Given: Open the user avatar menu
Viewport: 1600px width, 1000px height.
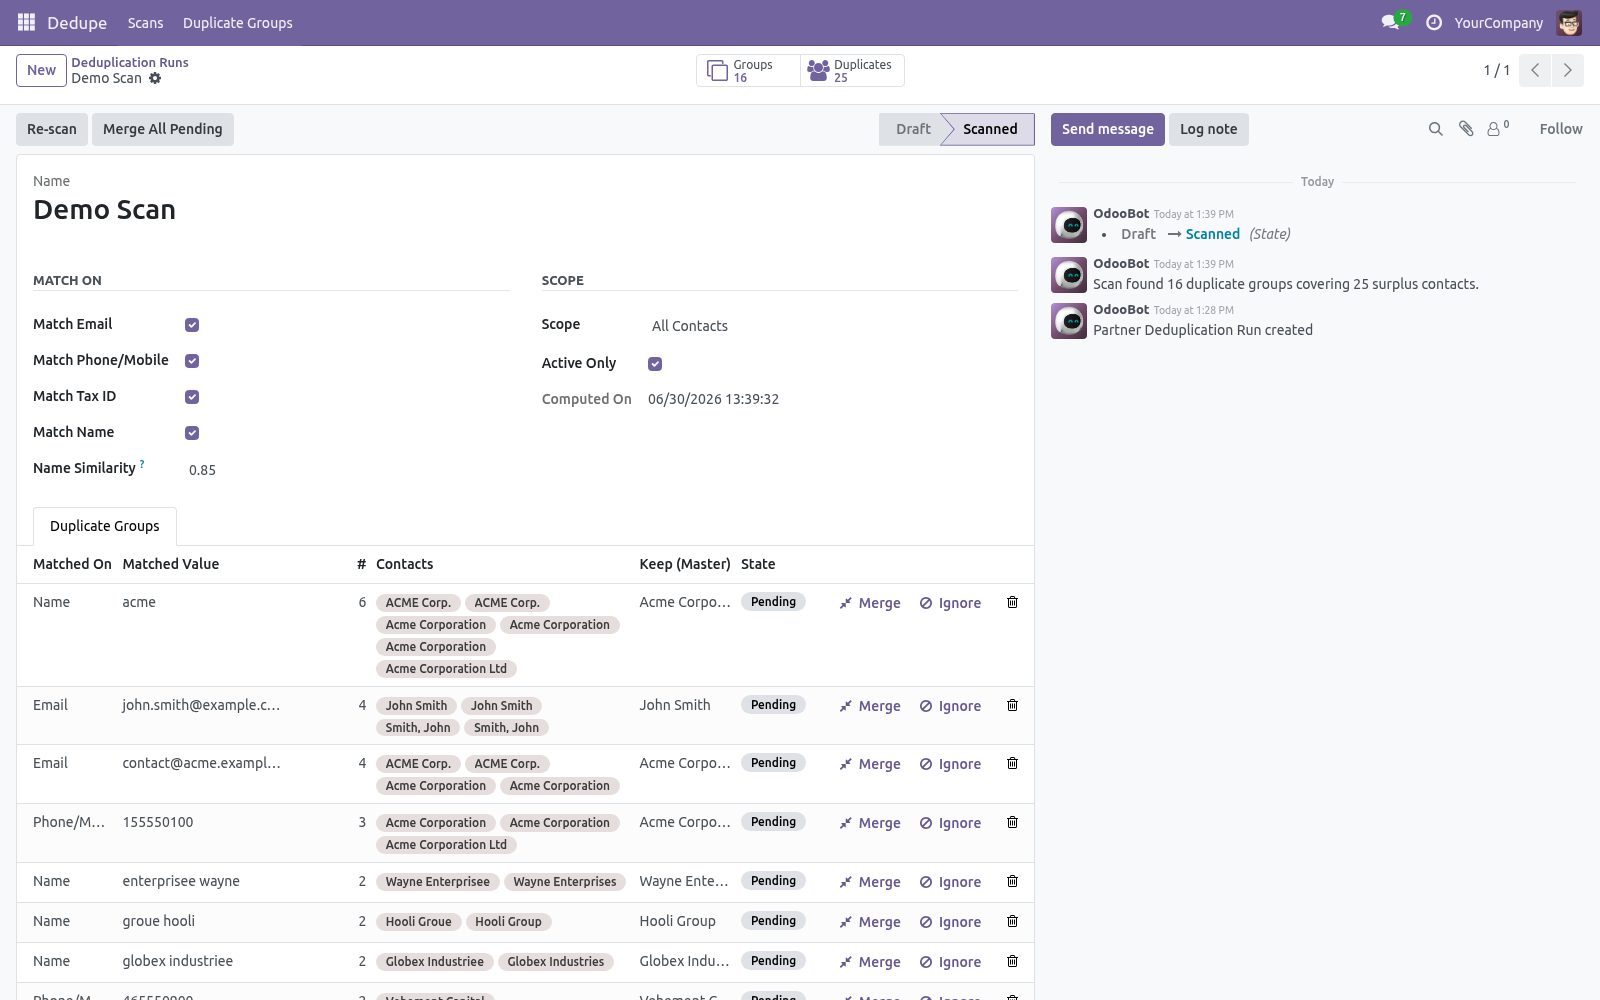Looking at the screenshot, I should click(x=1569, y=22).
